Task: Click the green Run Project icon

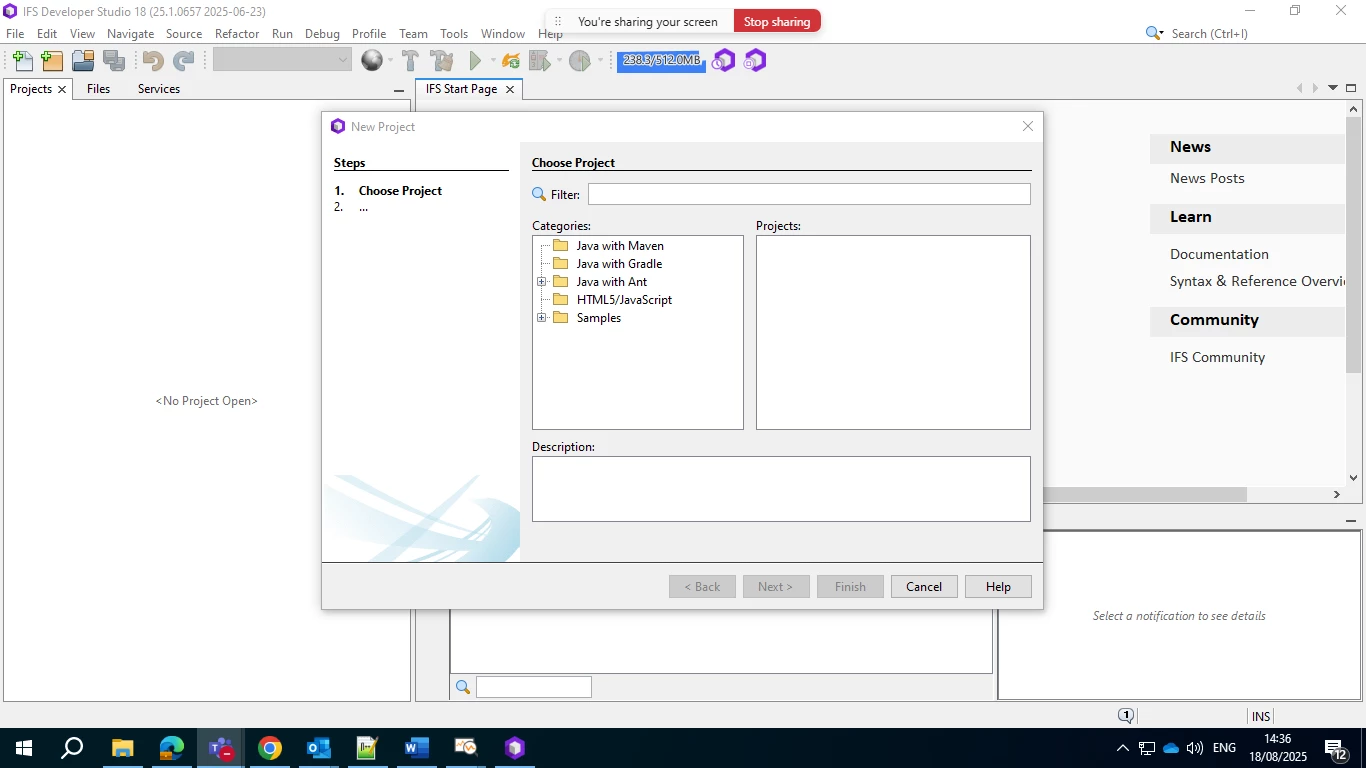Action: [x=476, y=61]
